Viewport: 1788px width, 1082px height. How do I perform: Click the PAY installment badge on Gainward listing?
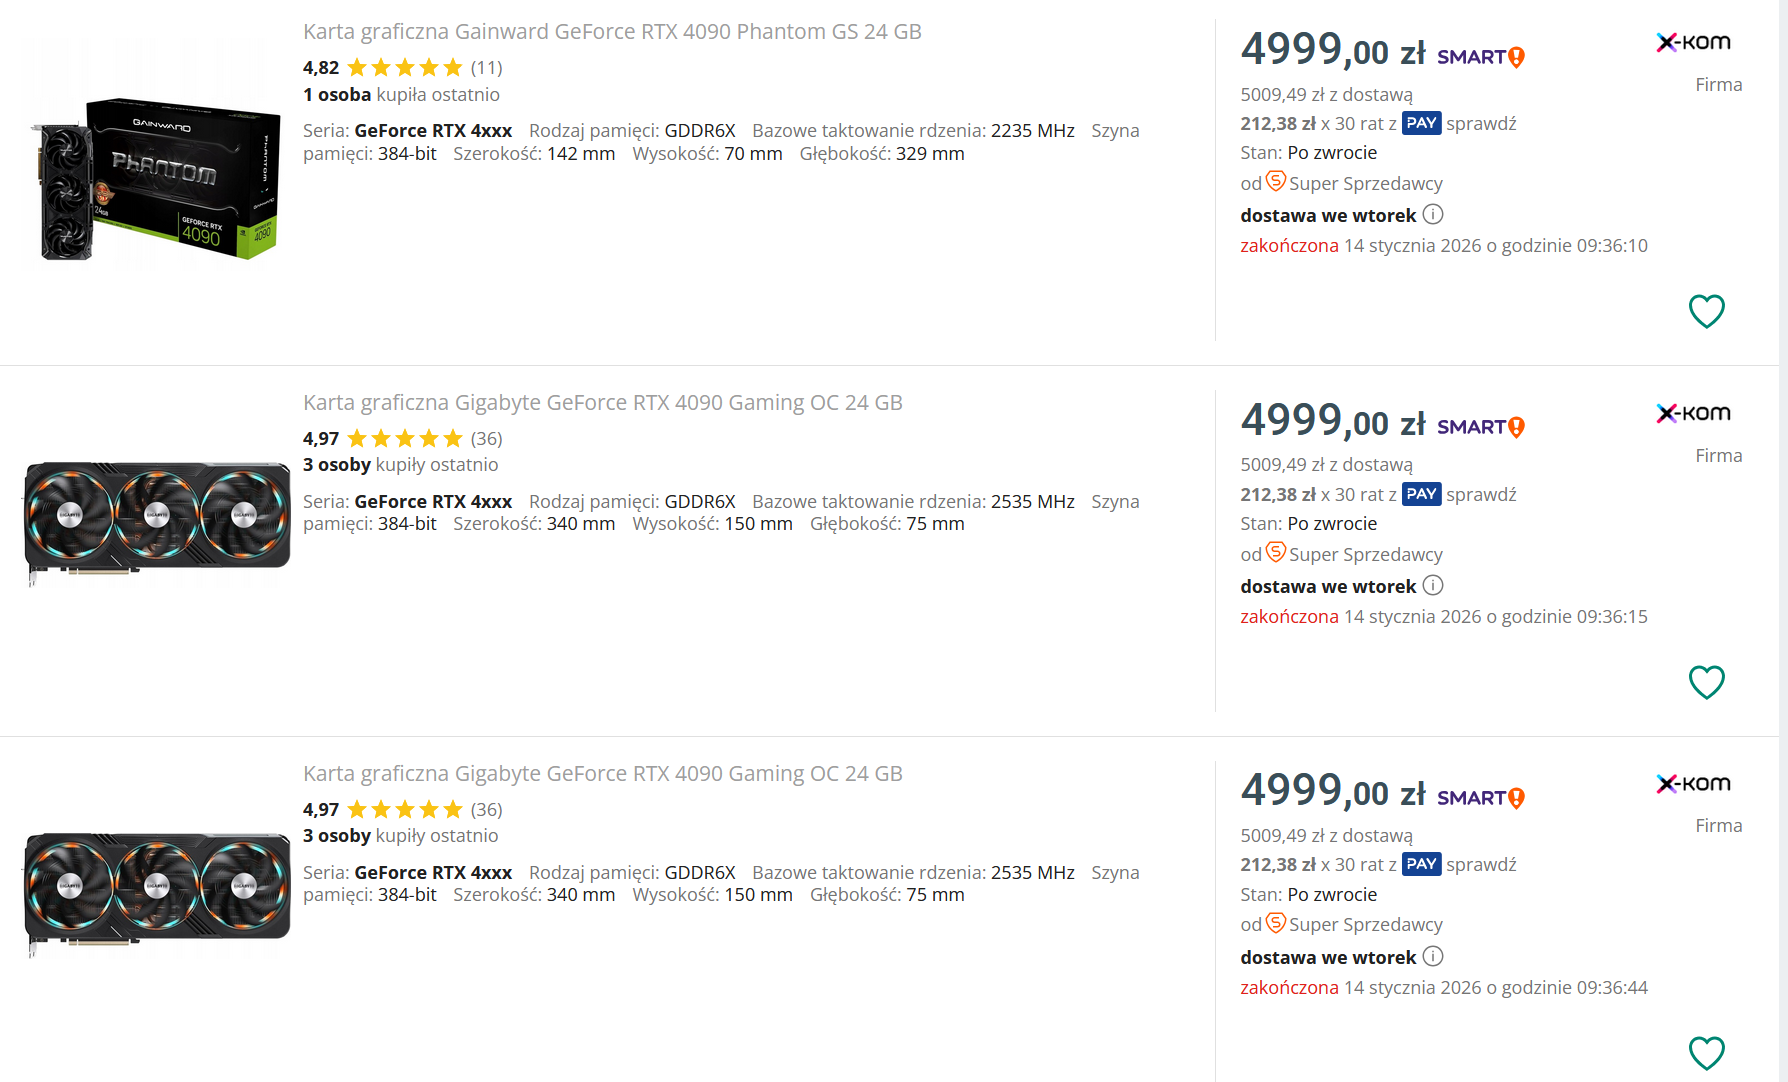1421,123
